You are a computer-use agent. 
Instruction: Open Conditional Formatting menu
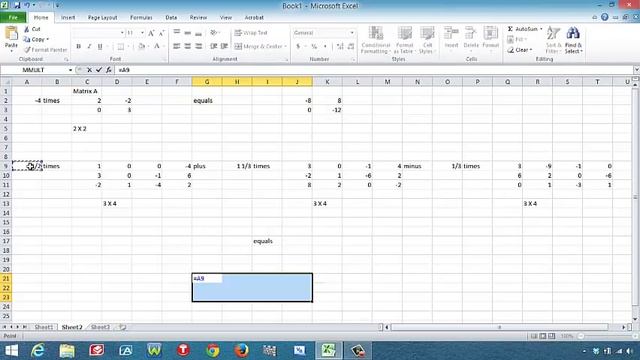pos(376,40)
